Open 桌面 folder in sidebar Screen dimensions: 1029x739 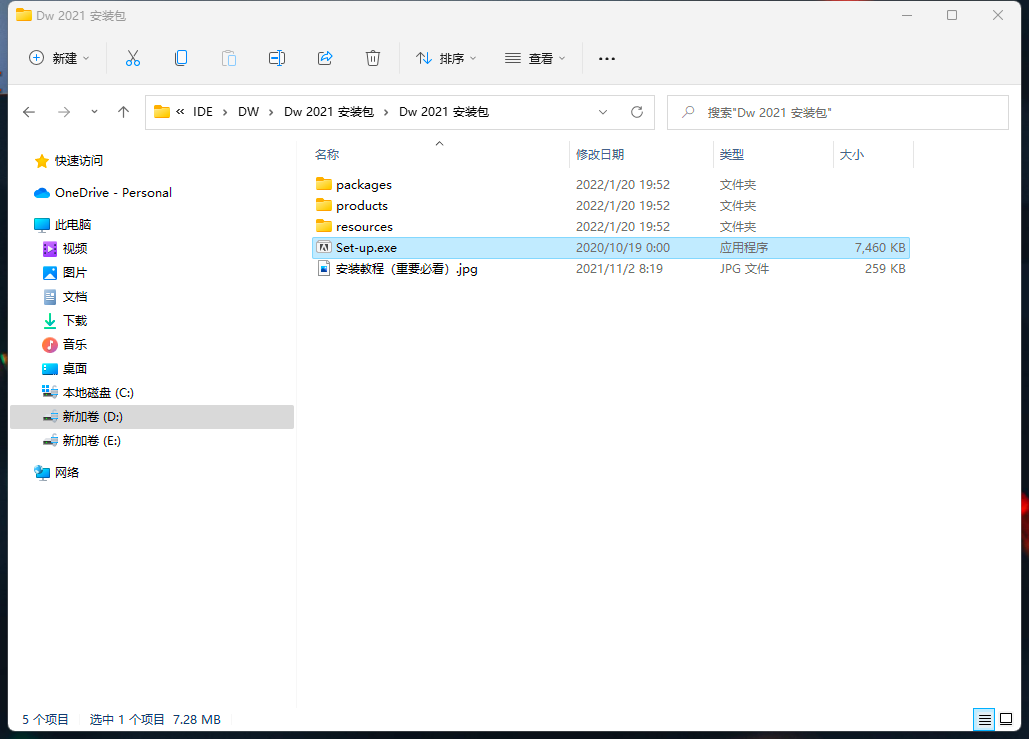(x=66, y=369)
